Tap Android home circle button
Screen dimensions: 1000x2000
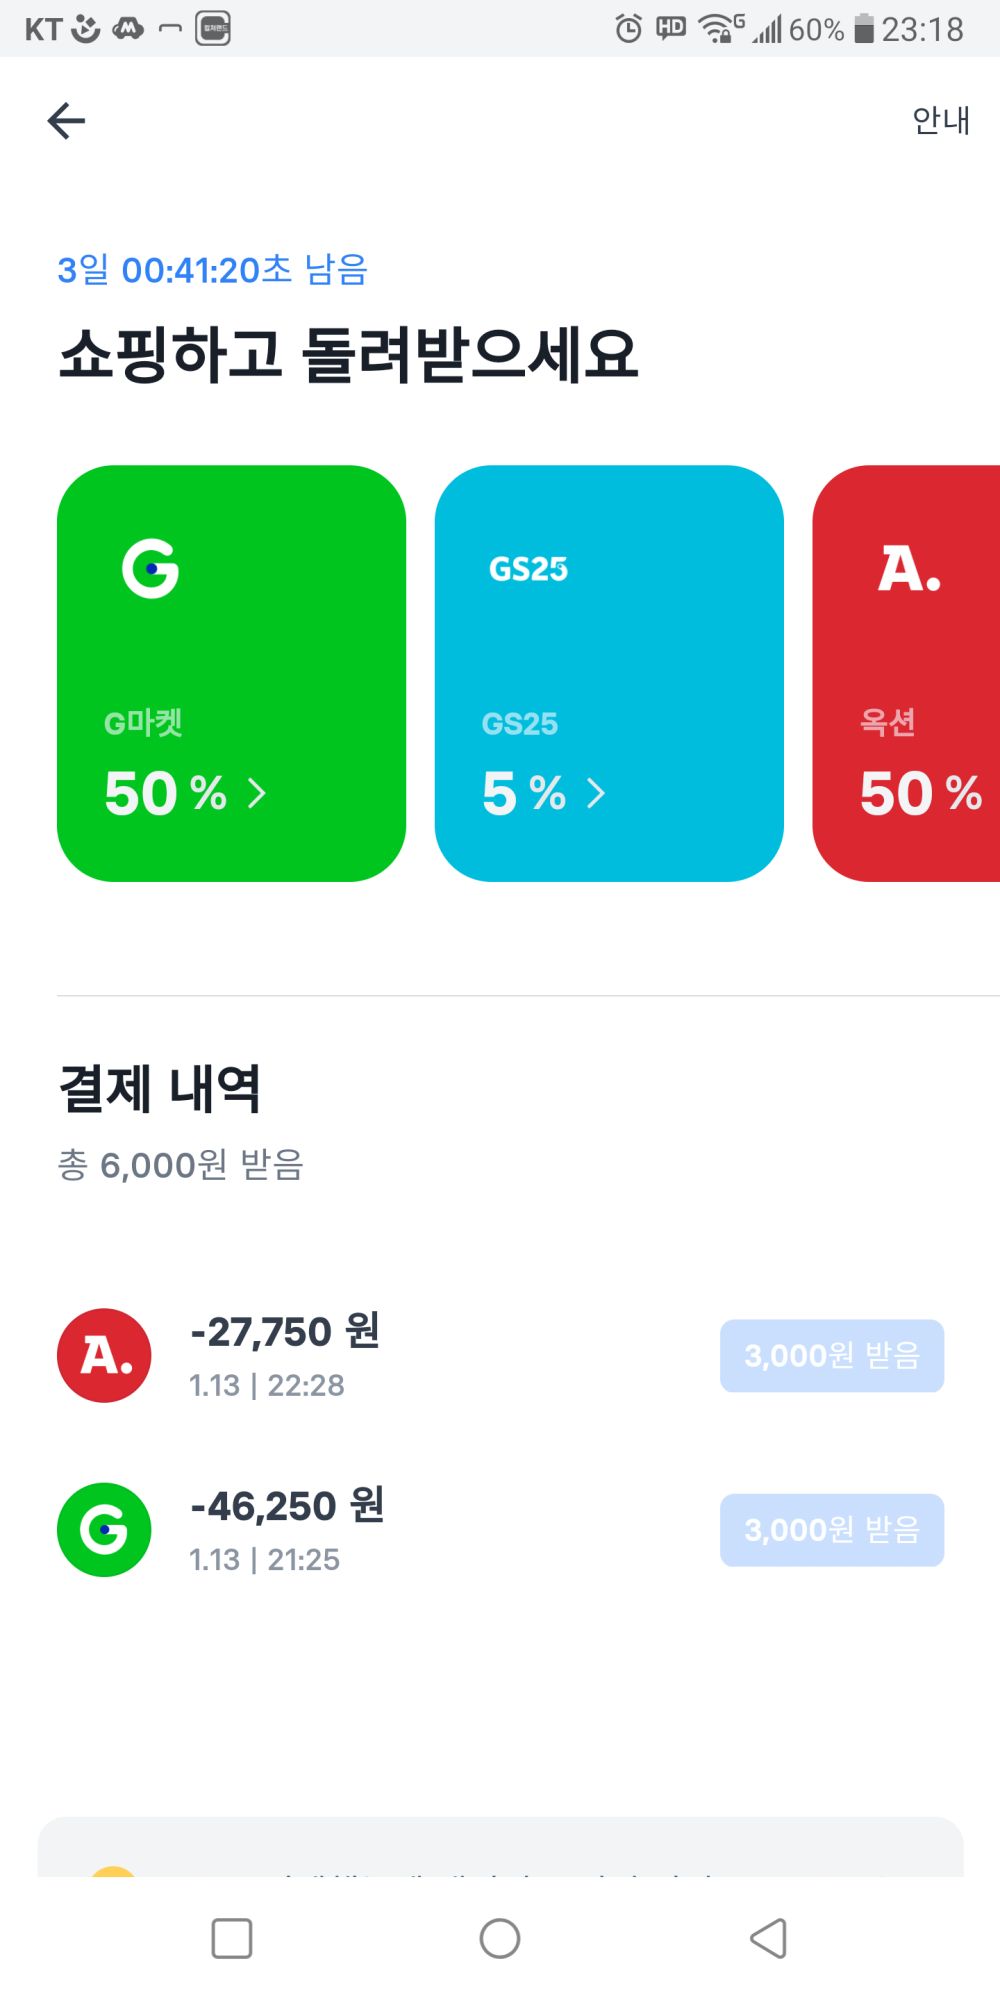click(500, 1938)
